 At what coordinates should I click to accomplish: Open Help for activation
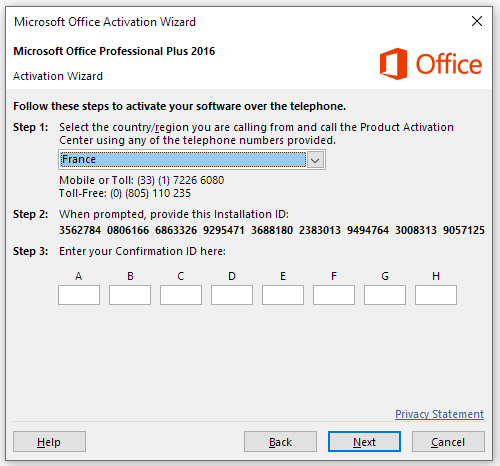coord(49,442)
